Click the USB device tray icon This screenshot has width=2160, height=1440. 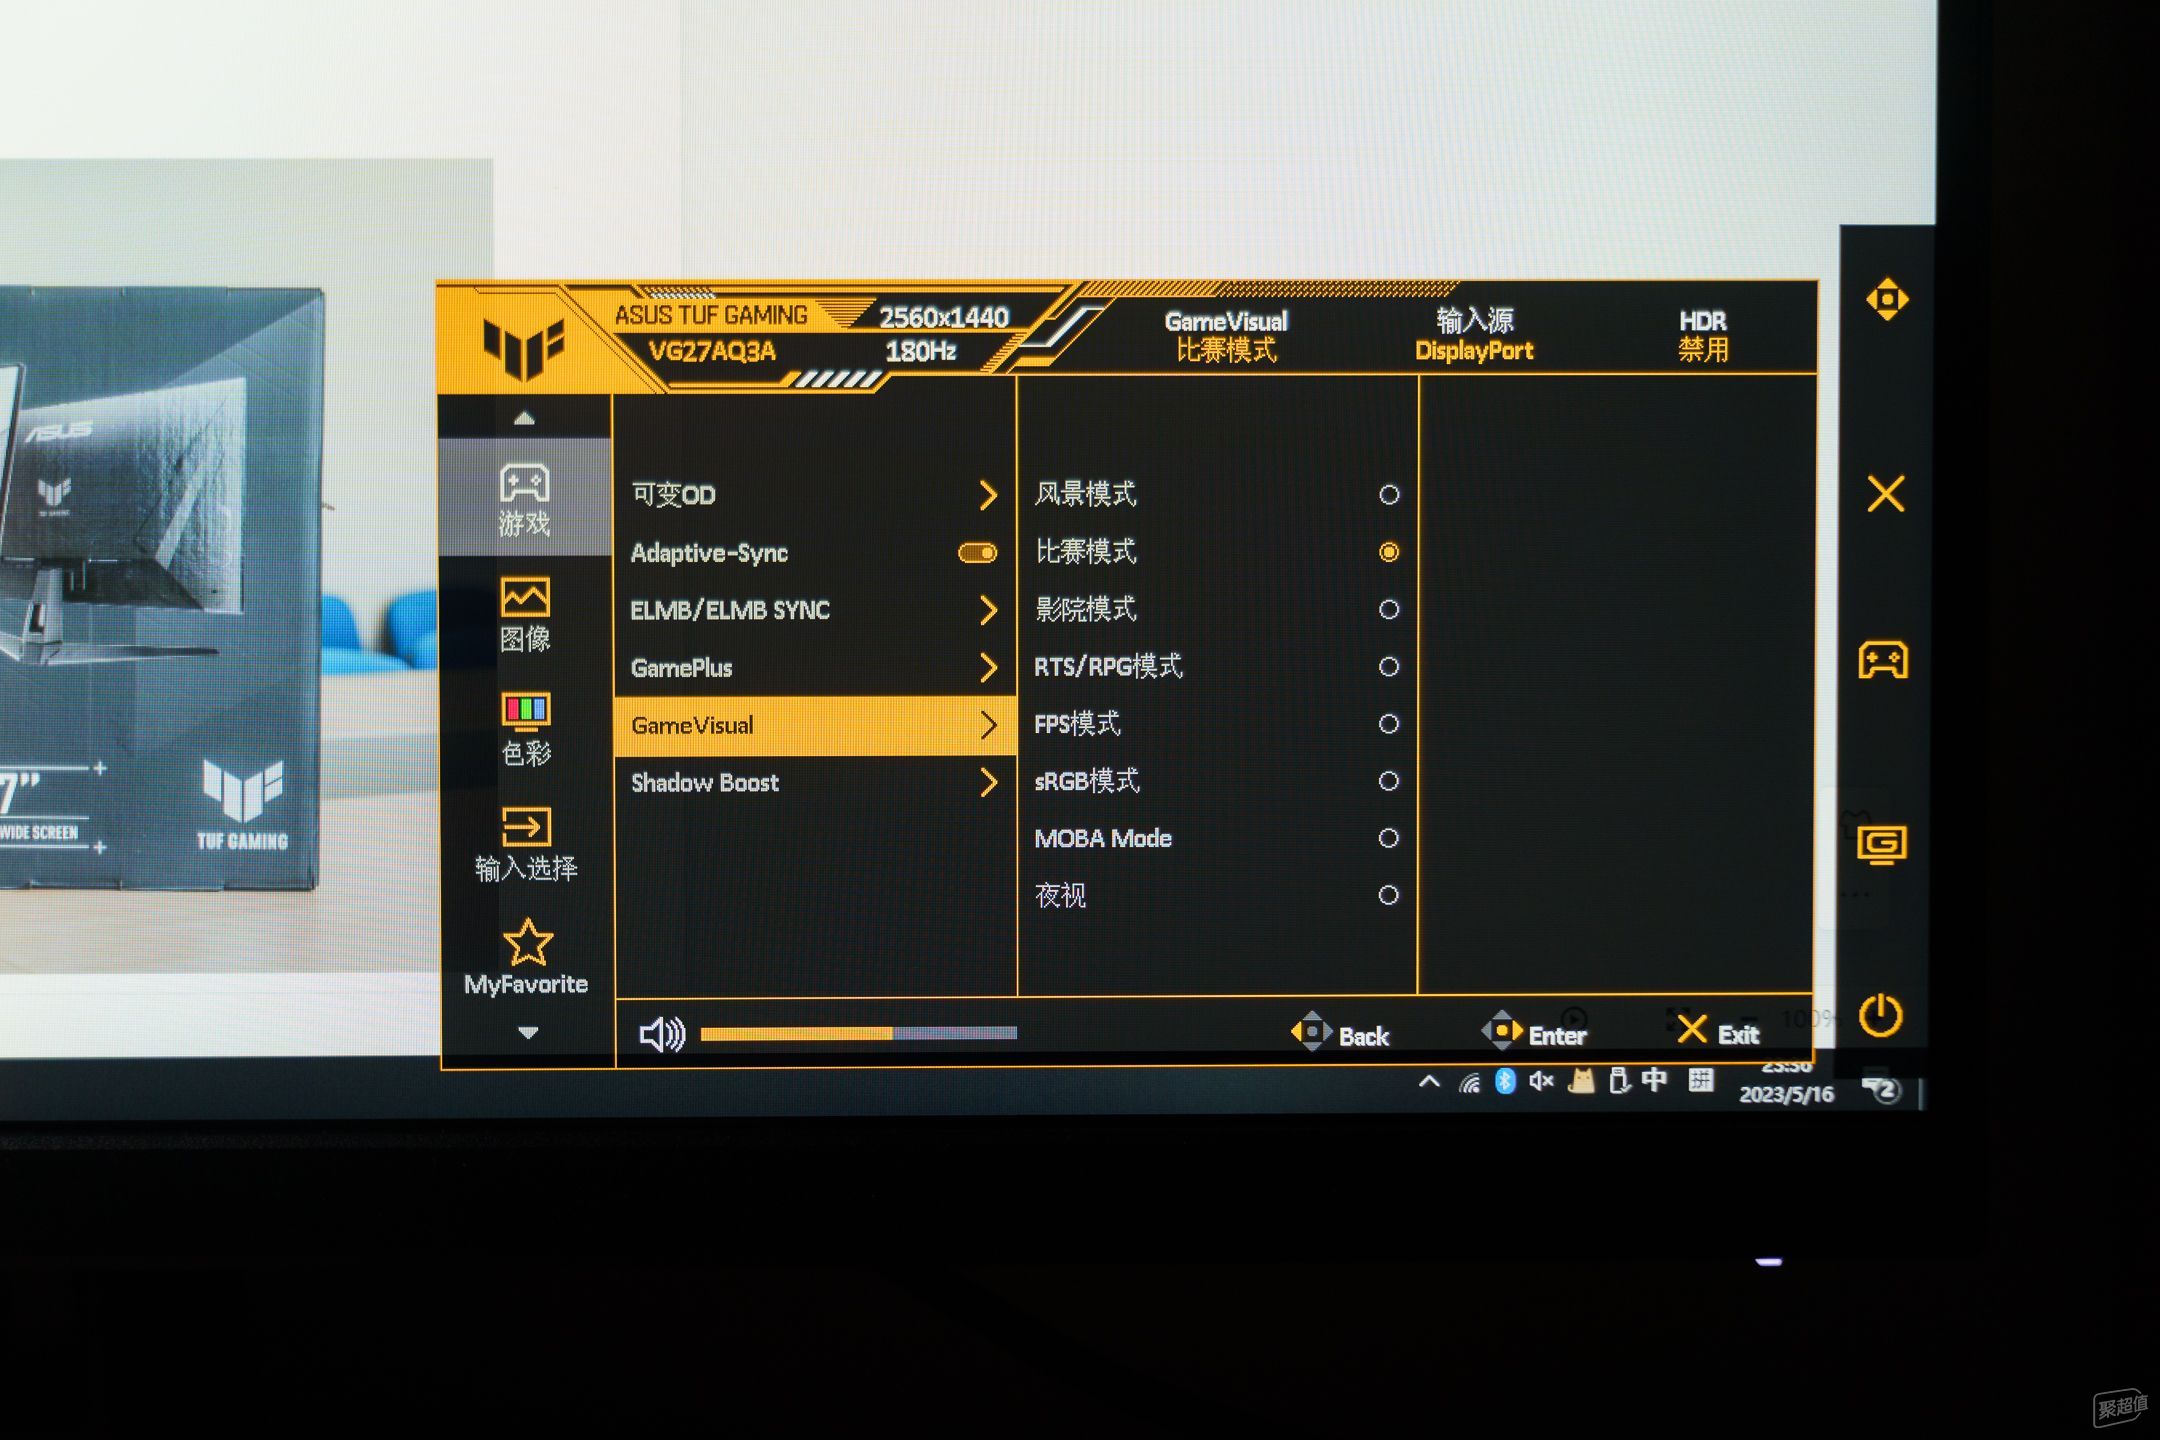pyautogui.click(x=1619, y=1081)
